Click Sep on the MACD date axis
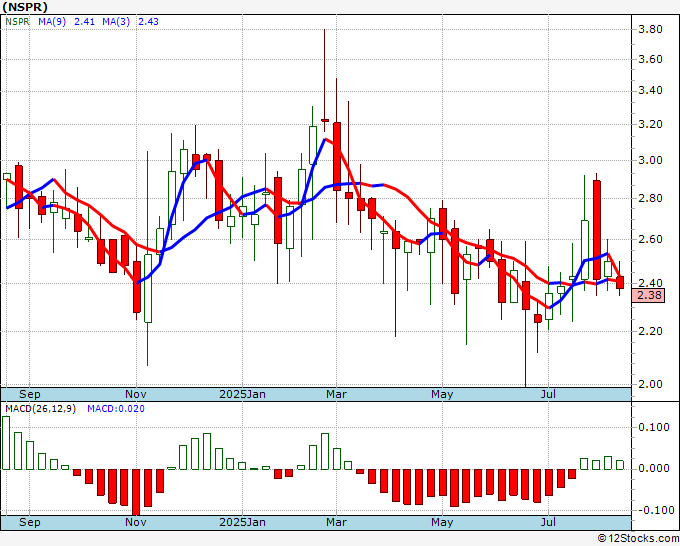Screen dimensions: 680x546 click(29, 522)
